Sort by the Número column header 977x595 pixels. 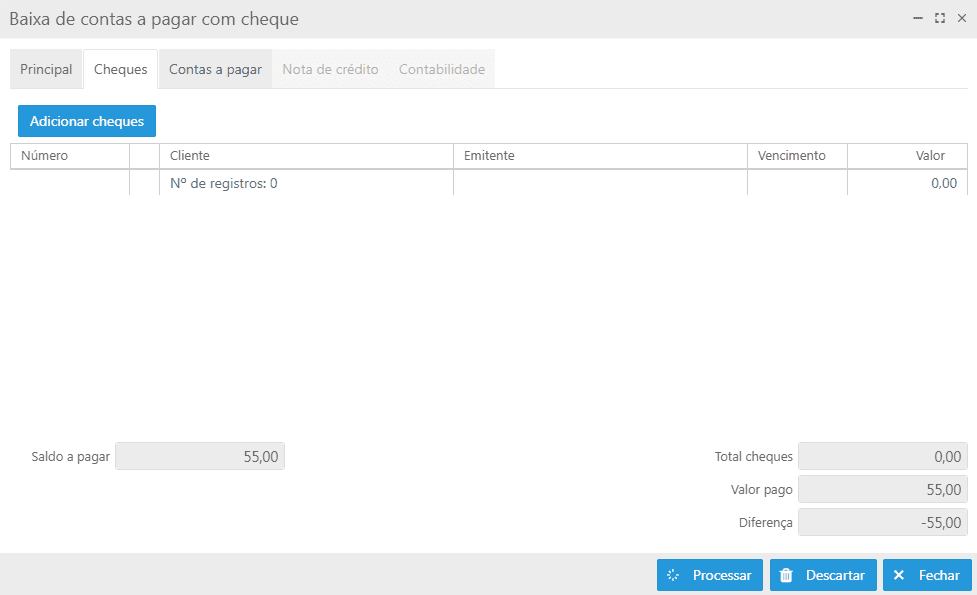[70, 156]
